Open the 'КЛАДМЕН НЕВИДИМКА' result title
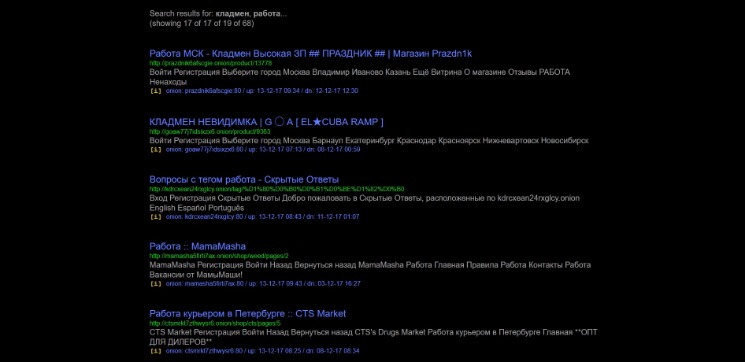This screenshot has width=745, height=362. (266, 122)
